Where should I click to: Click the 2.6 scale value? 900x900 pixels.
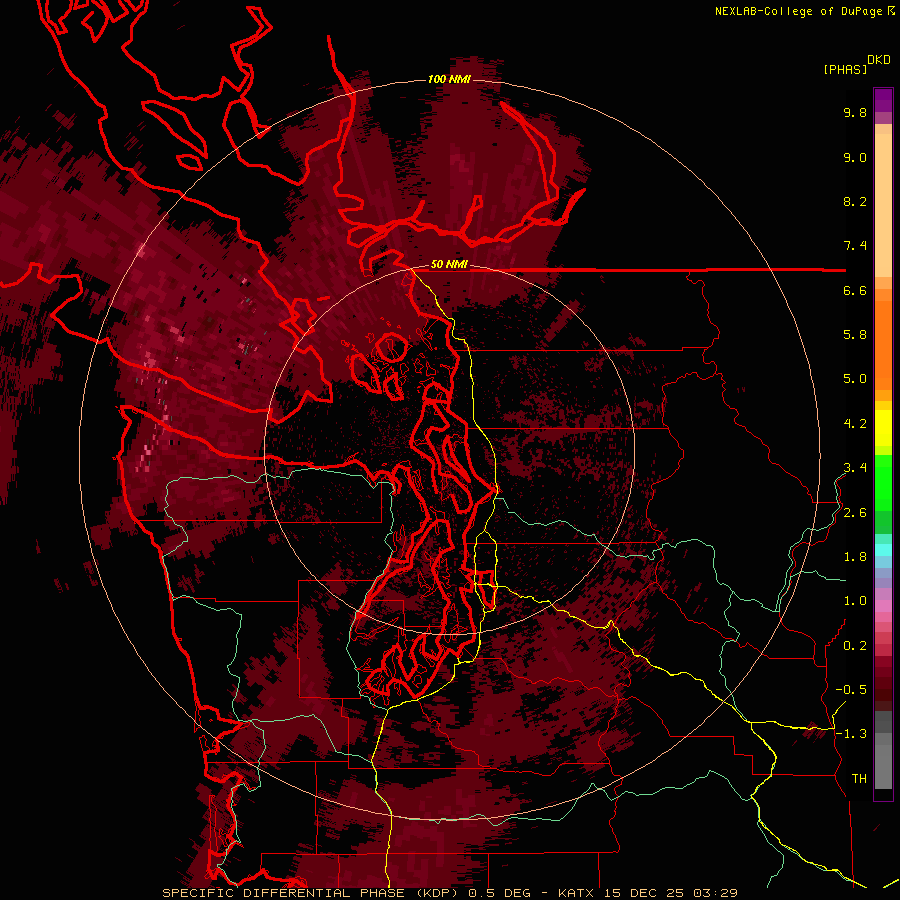coord(855,513)
